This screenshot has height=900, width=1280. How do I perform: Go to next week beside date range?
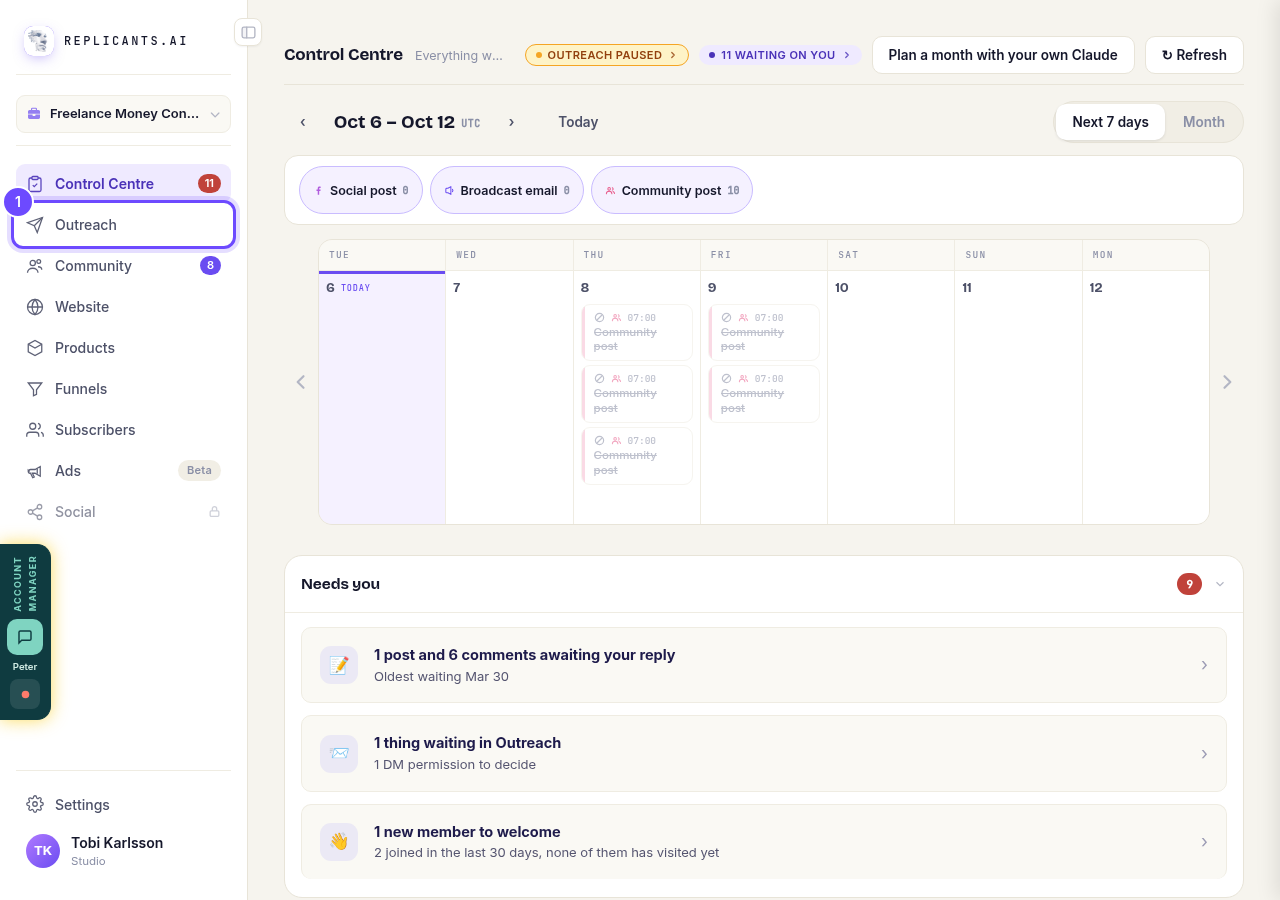[511, 122]
